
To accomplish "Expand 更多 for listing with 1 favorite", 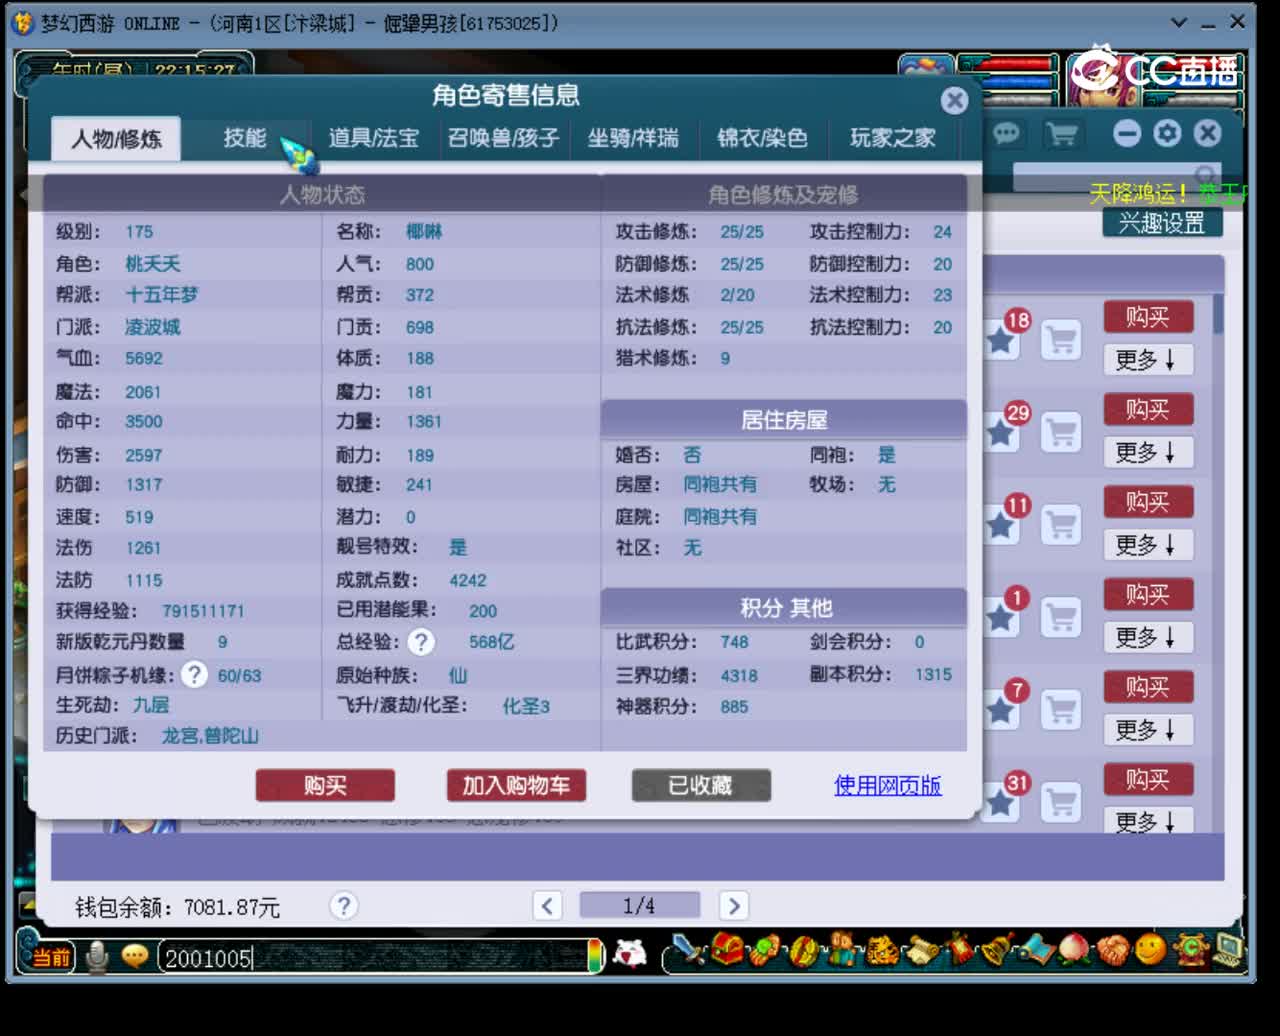I will (1148, 637).
